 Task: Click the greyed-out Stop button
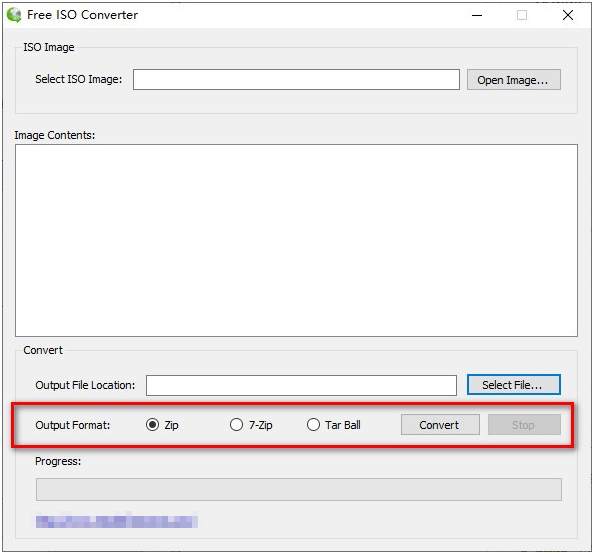tap(524, 425)
